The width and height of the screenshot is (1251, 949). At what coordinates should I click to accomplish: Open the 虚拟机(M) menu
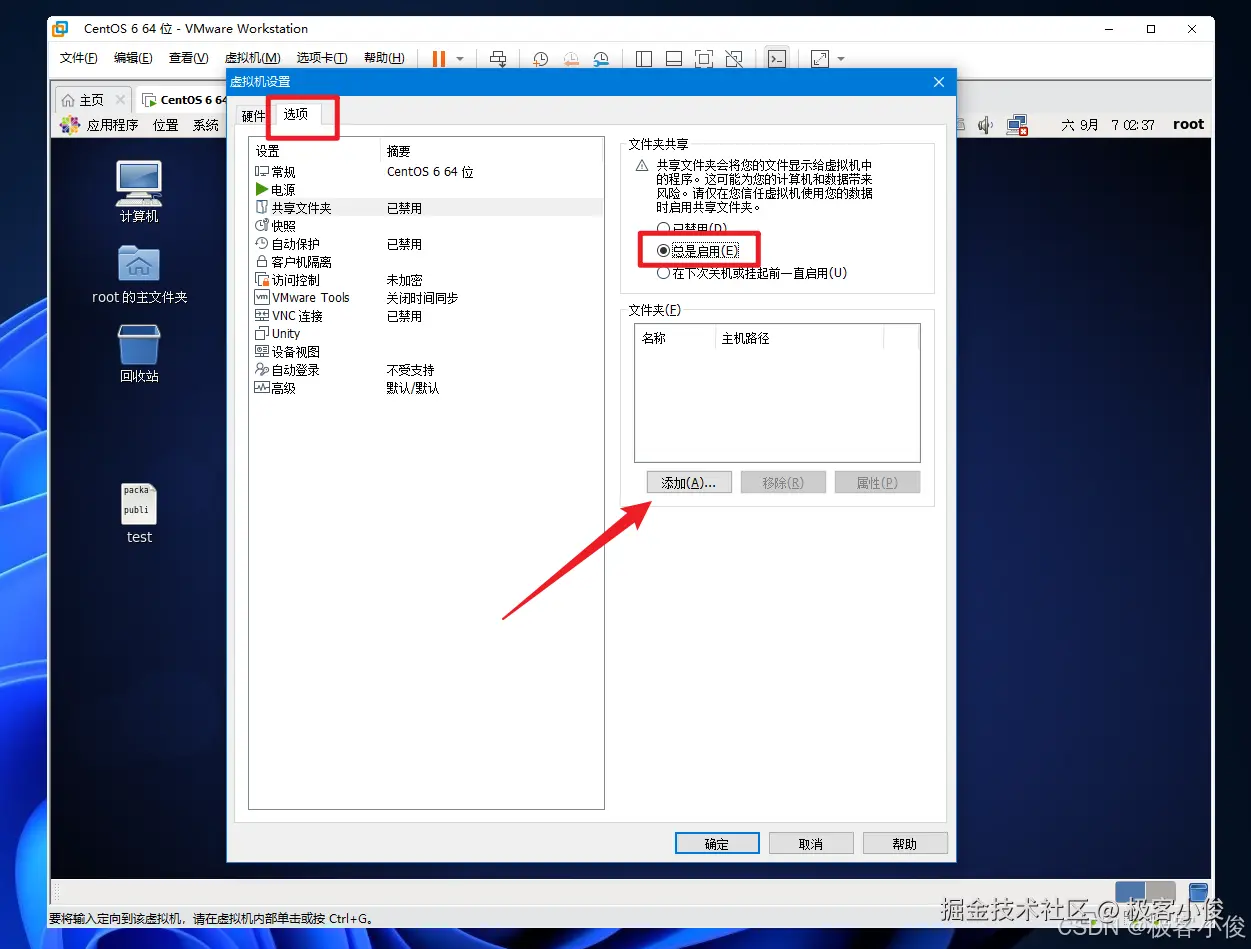point(252,58)
